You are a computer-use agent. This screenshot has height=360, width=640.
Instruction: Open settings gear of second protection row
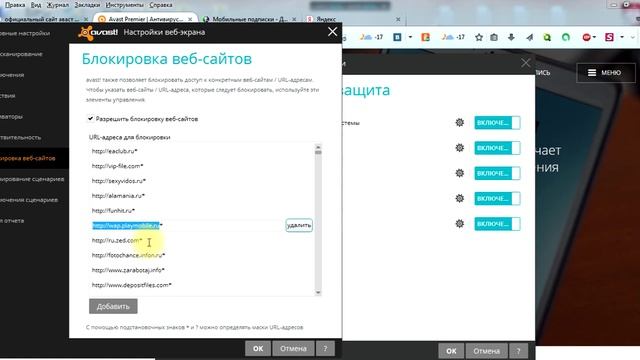coord(460,148)
